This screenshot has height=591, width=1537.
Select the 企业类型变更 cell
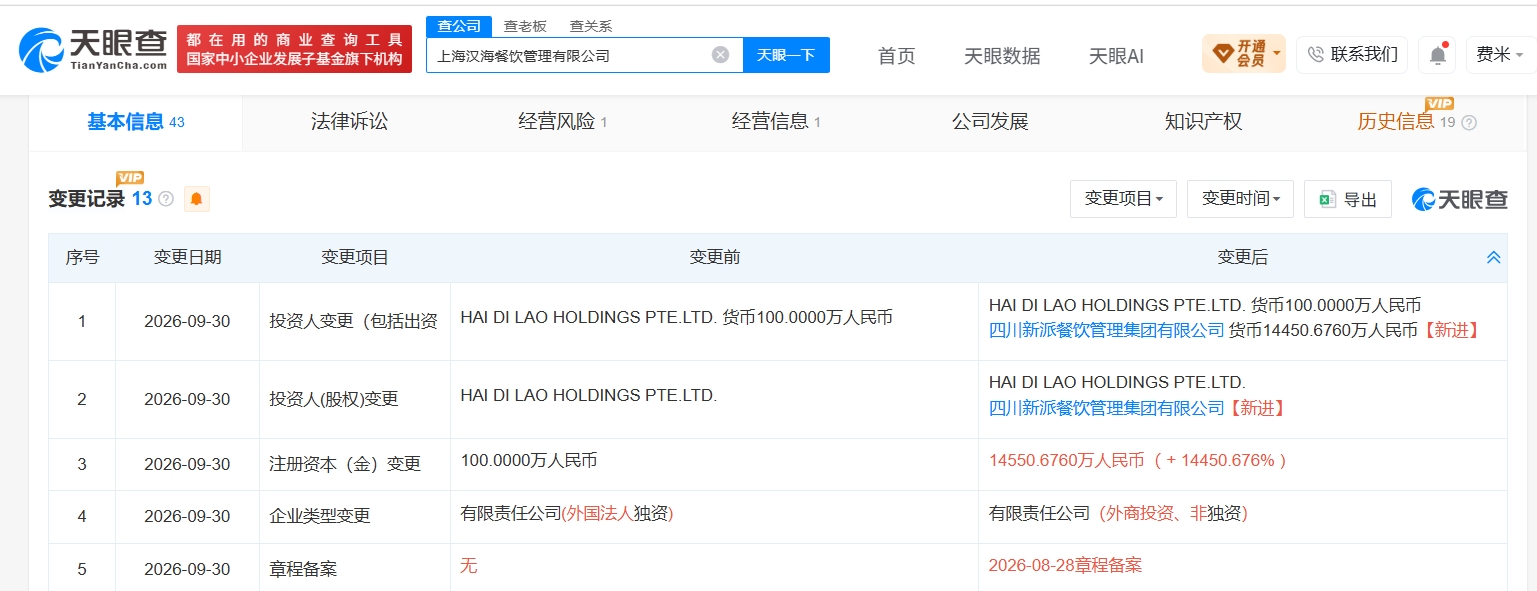[x=355, y=516]
